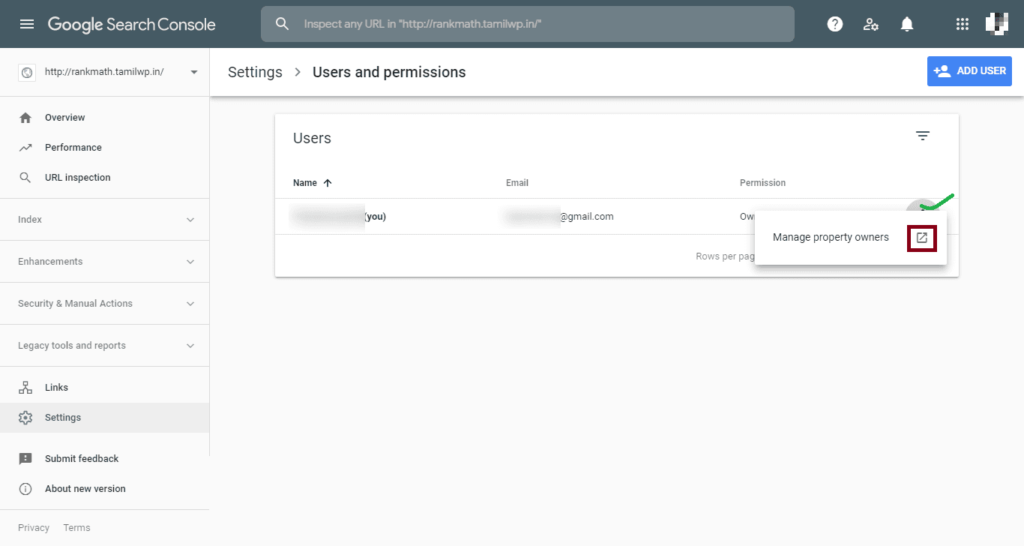The image size is (1024, 546).
Task: Click the search magnifier icon in URL bar
Action: pos(282,24)
